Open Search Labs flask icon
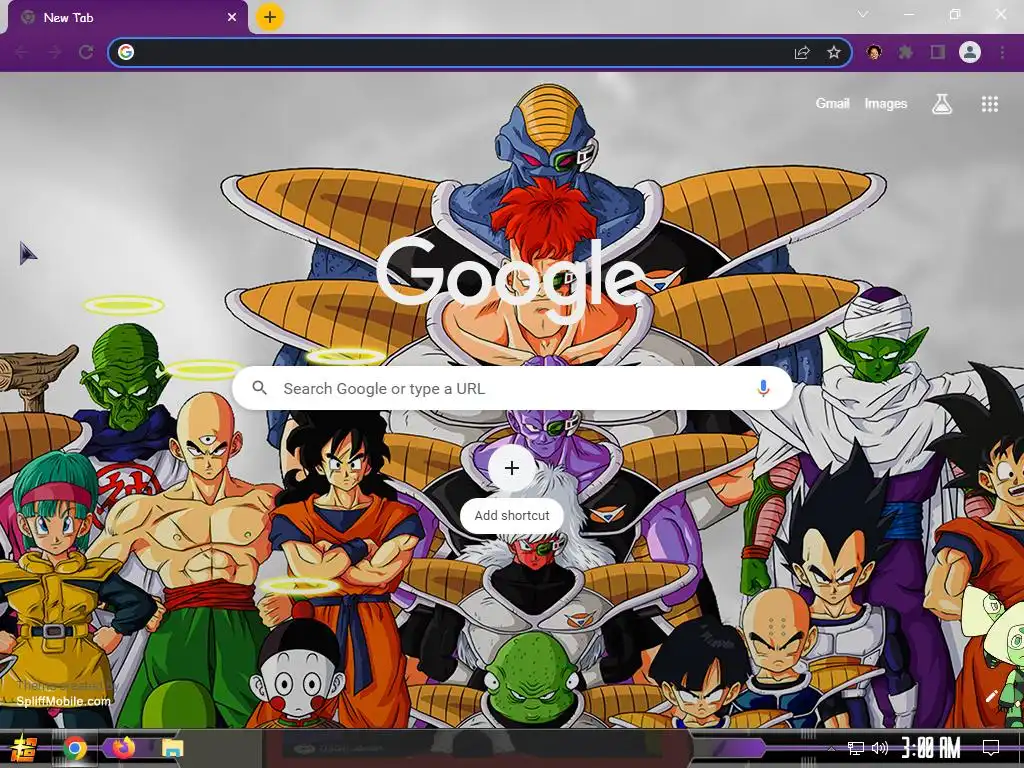 tap(942, 104)
